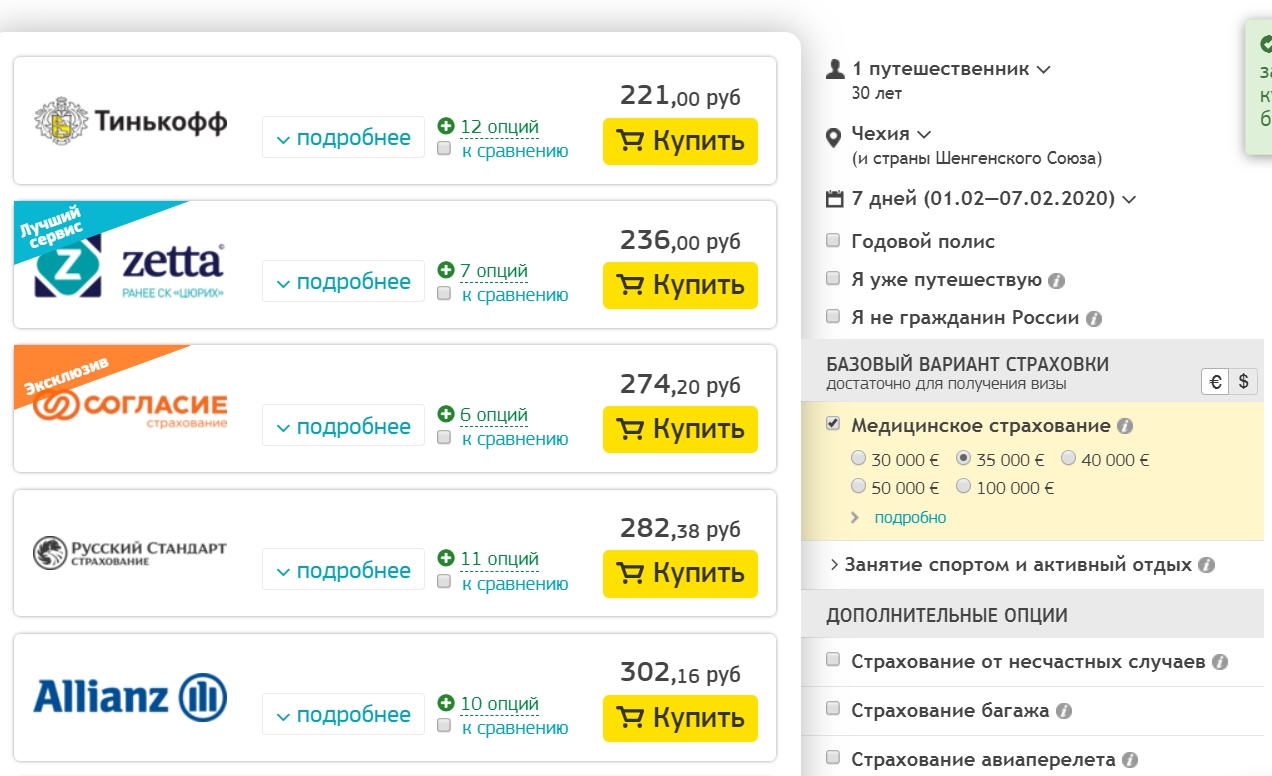The height and width of the screenshot is (776, 1272).
Task: Select 40 000 € coverage option
Action: [x=1068, y=459]
